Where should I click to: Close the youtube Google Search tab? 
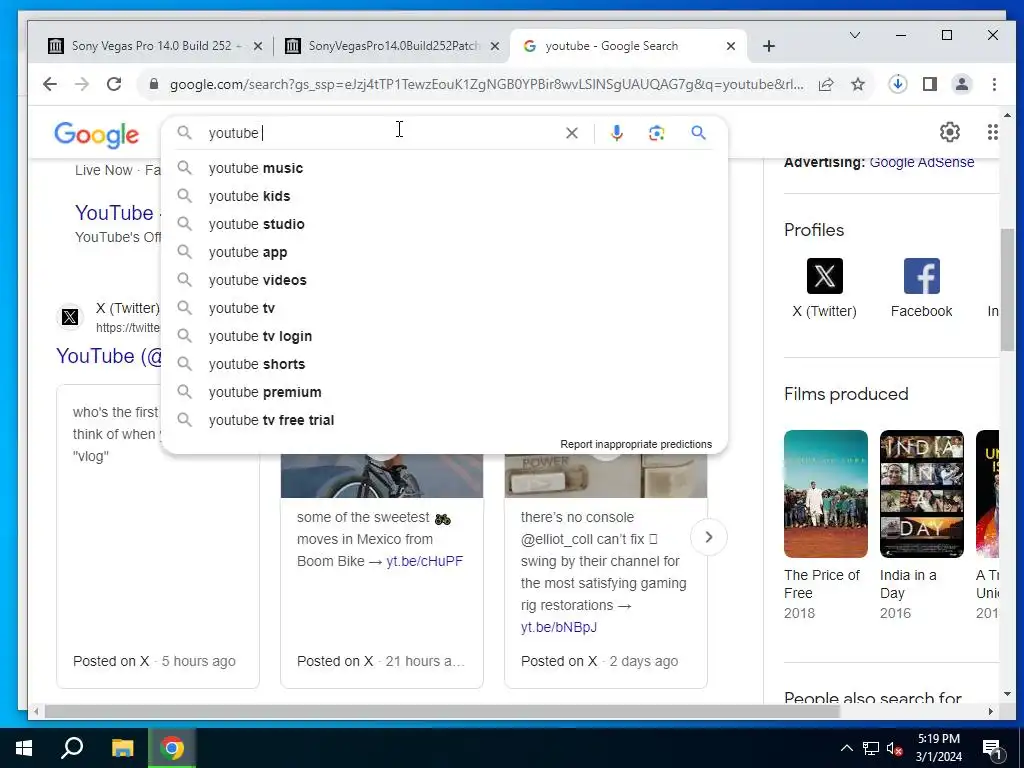[731, 46]
